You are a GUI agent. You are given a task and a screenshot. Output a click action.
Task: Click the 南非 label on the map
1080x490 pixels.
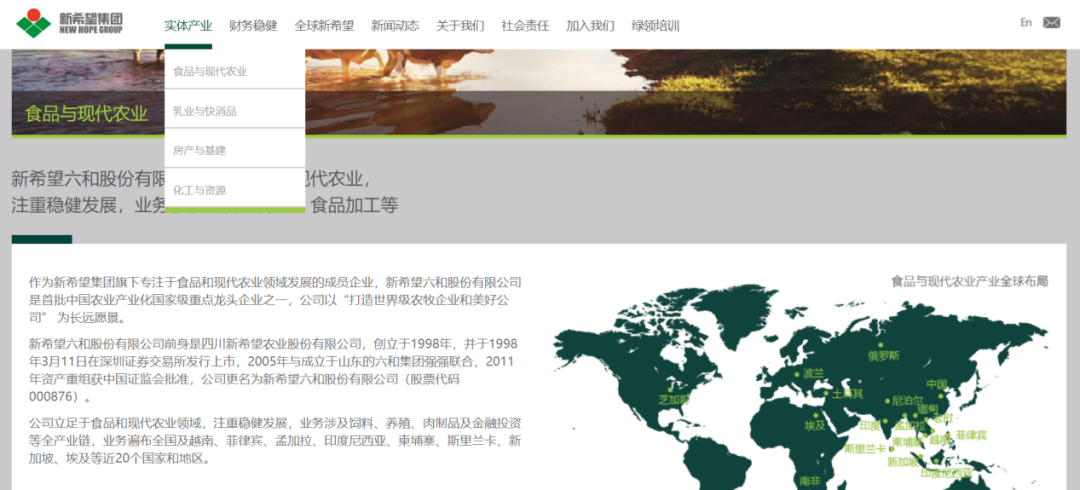810,480
